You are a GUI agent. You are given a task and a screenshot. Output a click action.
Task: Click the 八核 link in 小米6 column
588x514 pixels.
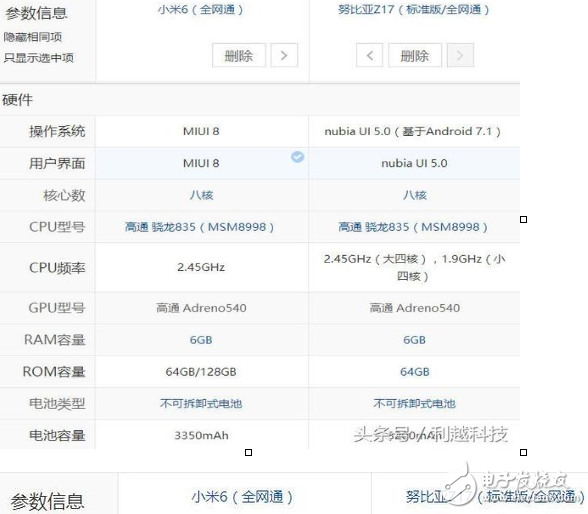(201, 195)
